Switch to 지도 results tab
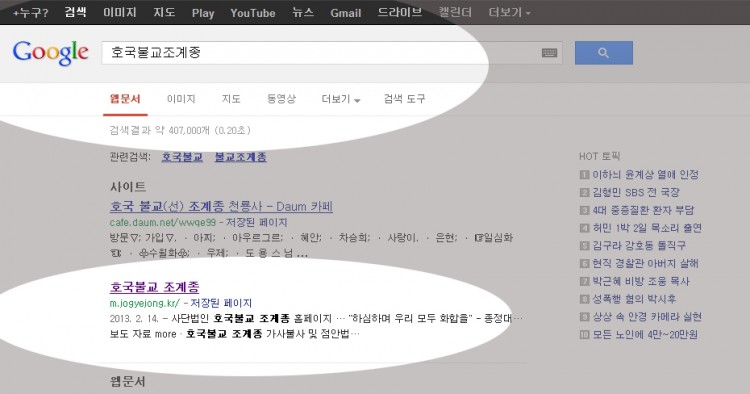This screenshot has height=394, width=750. [231, 99]
